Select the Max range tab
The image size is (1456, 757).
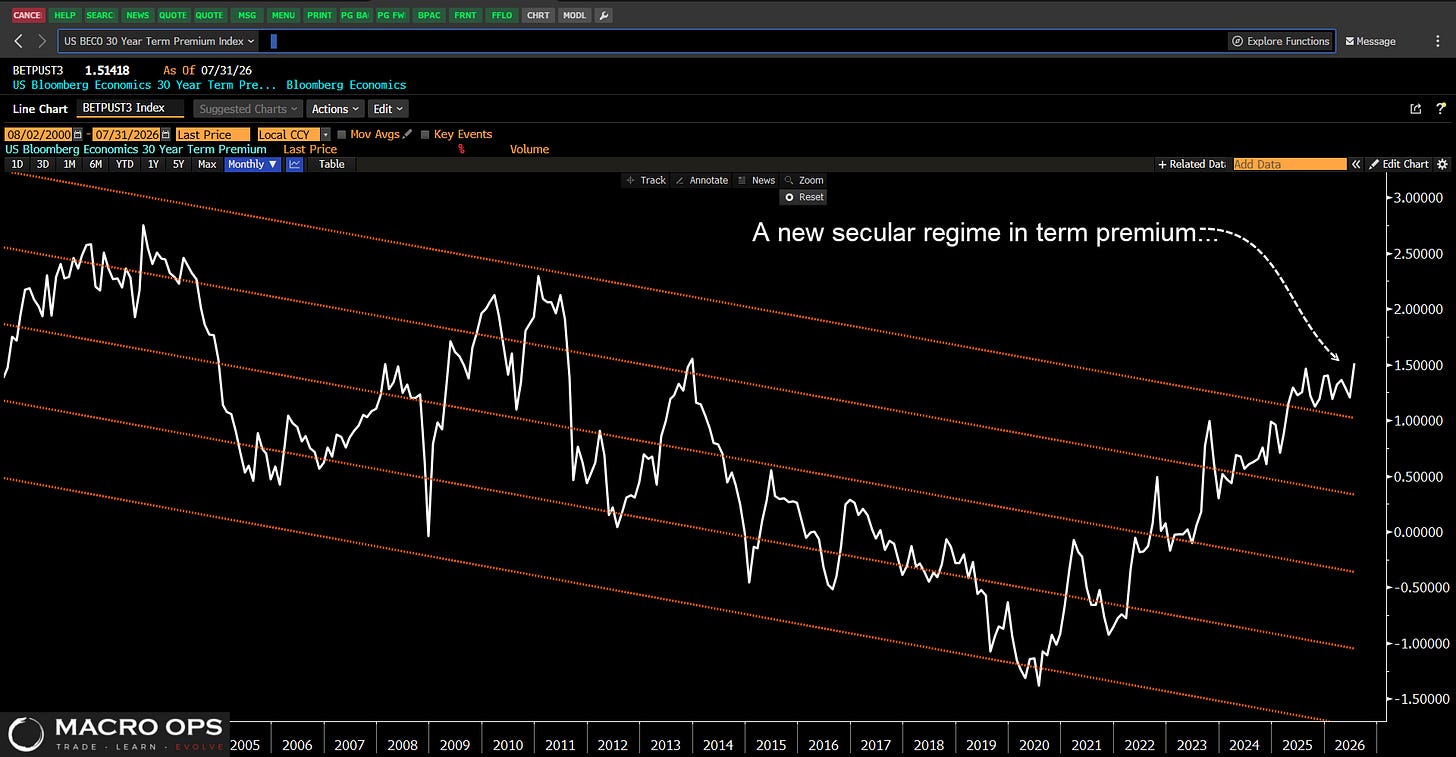tap(207, 164)
